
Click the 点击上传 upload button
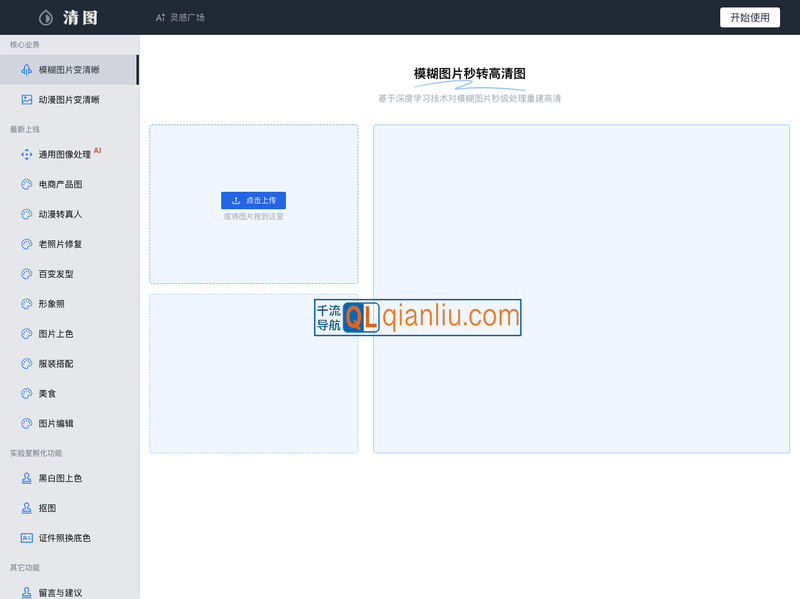pyautogui.click(x=253, y=200)
